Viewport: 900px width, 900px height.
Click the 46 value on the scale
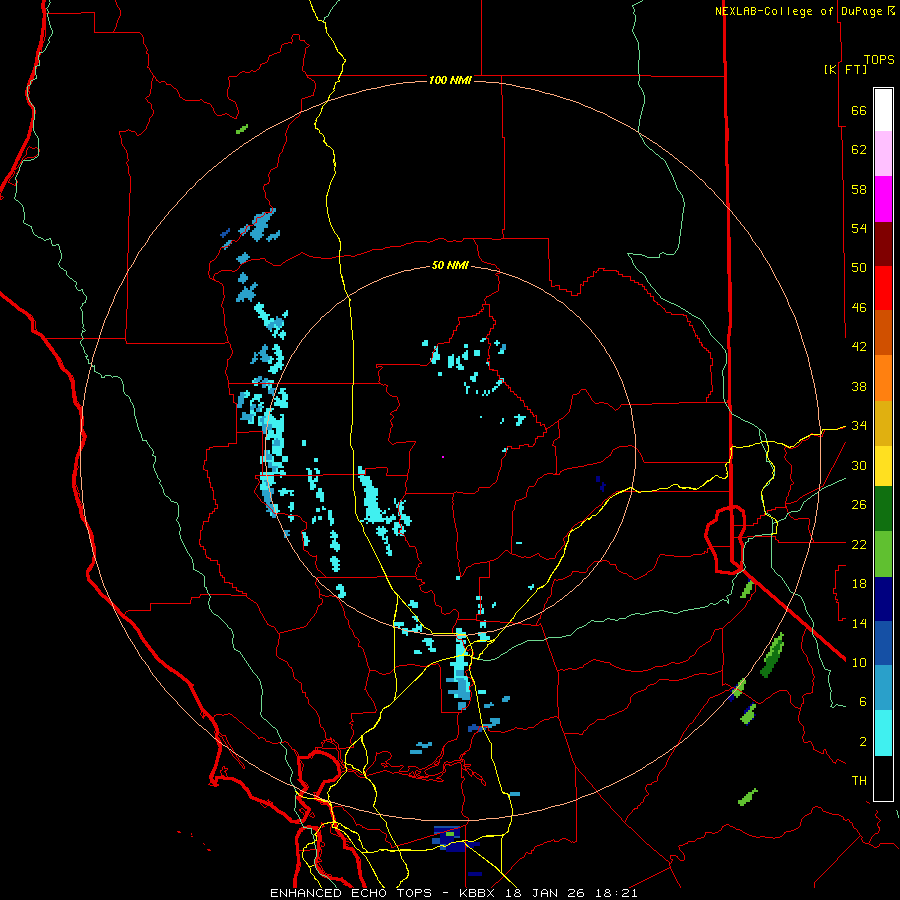pyautogui.click(x=859, y=308)
